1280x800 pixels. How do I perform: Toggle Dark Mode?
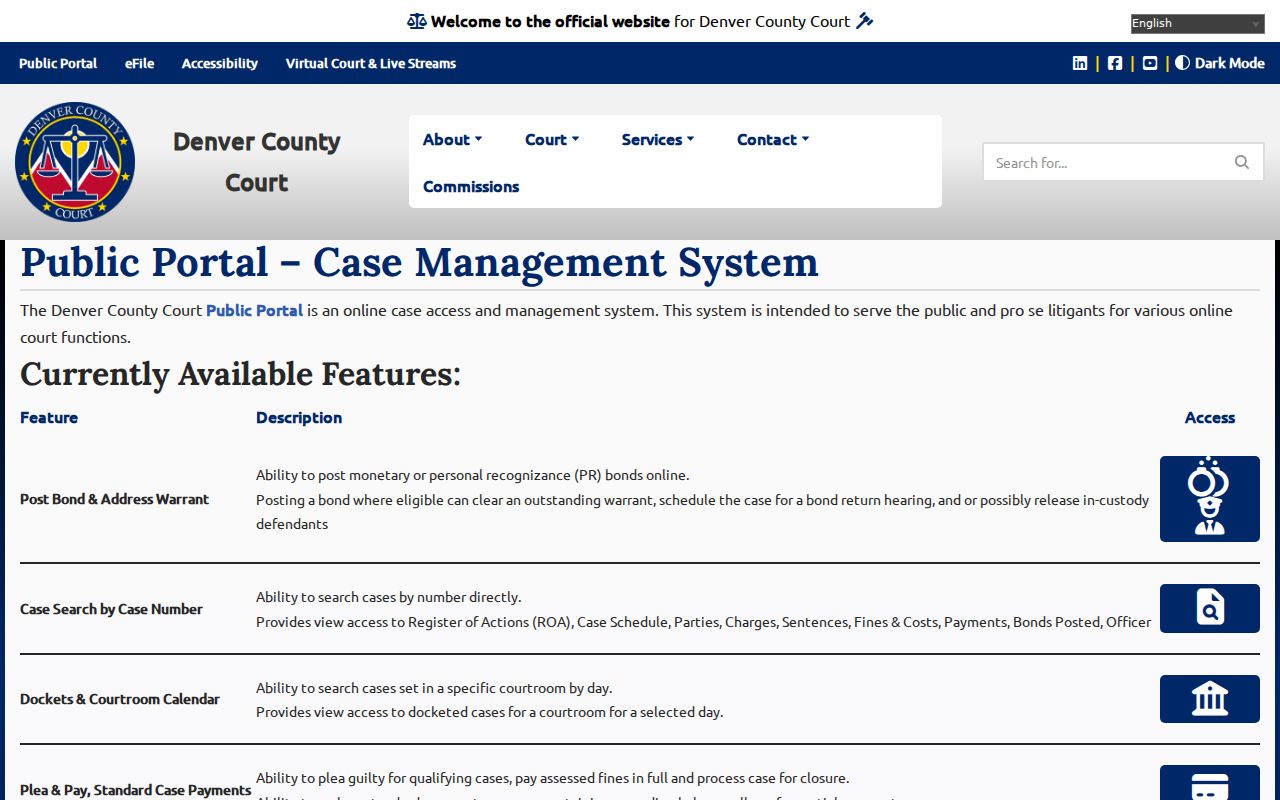(1220, 63)
